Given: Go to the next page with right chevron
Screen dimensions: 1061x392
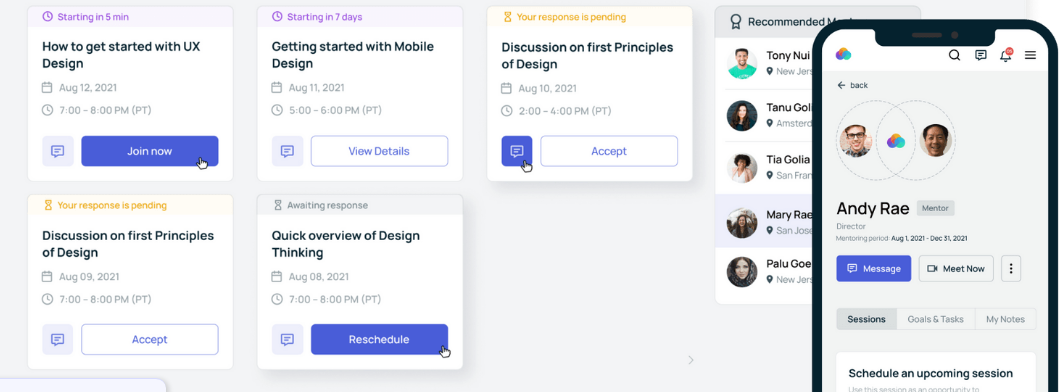Looking at the screenshot, I should point(690,360).
